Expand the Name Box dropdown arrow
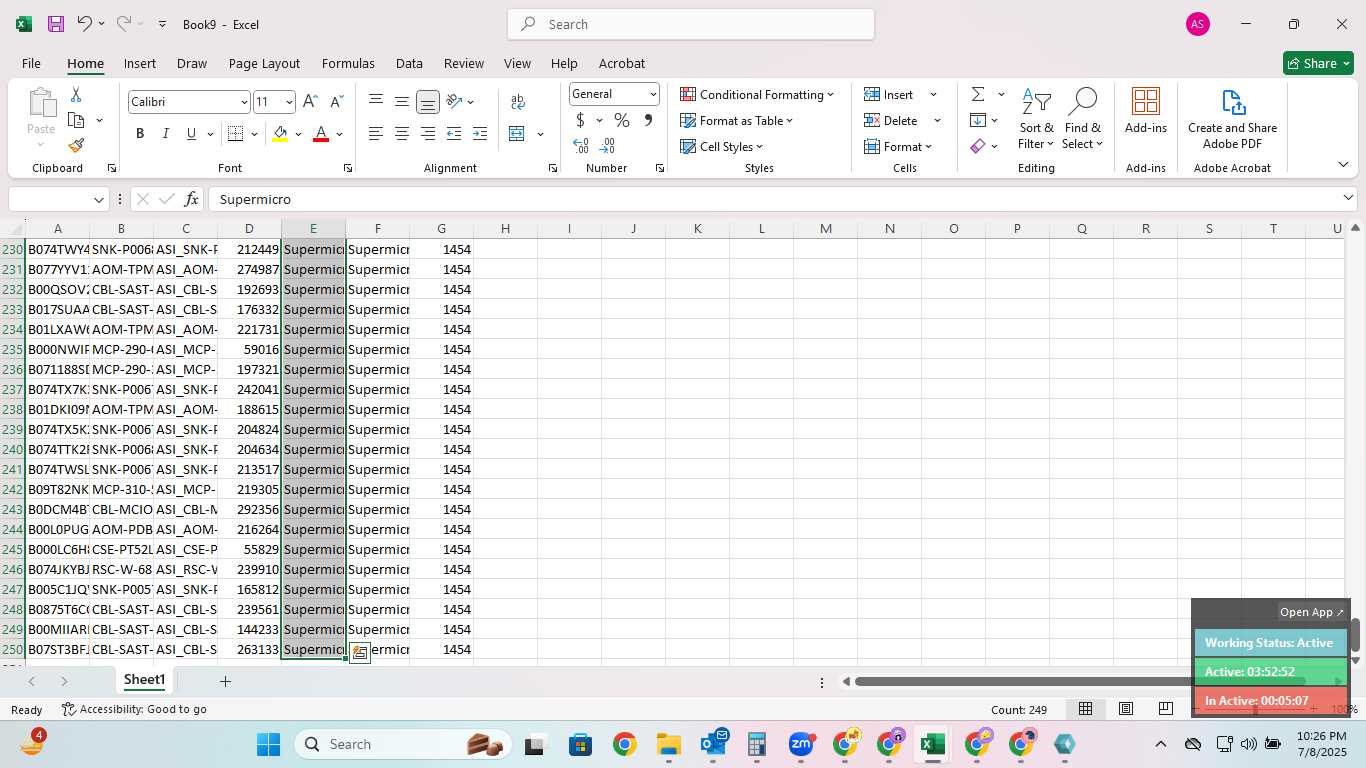This screenshot has height=768, width=1366. coord(99,200)
